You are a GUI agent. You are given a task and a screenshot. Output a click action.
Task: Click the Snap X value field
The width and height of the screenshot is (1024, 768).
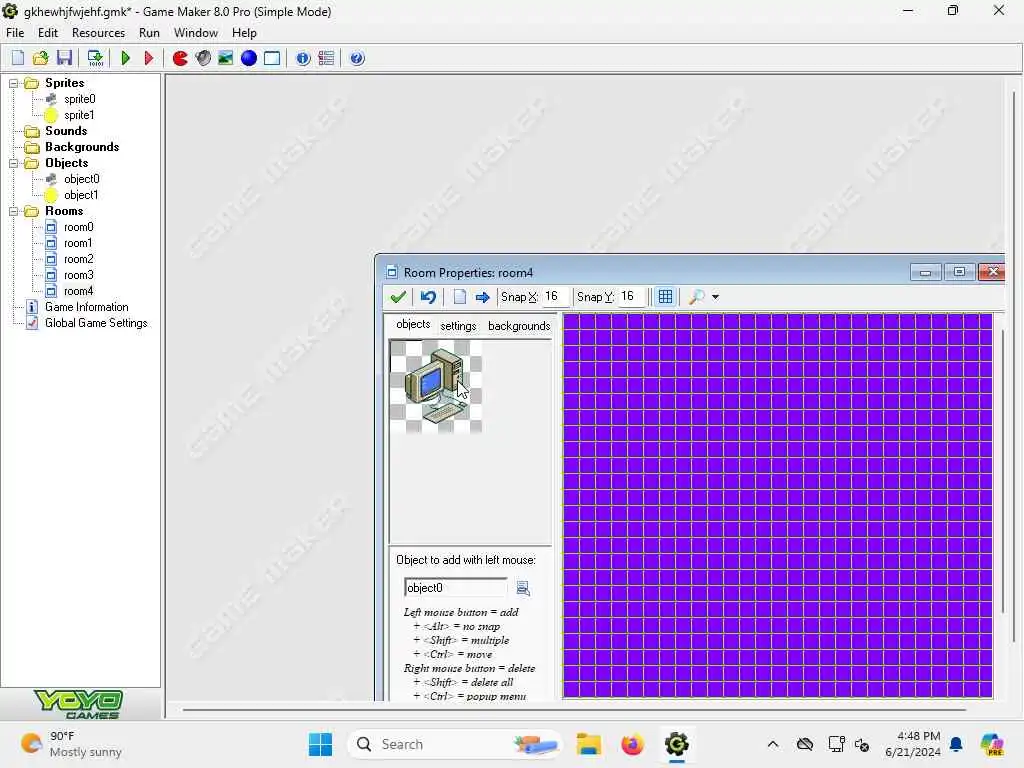pyautogui.click(x=554, y=297)
